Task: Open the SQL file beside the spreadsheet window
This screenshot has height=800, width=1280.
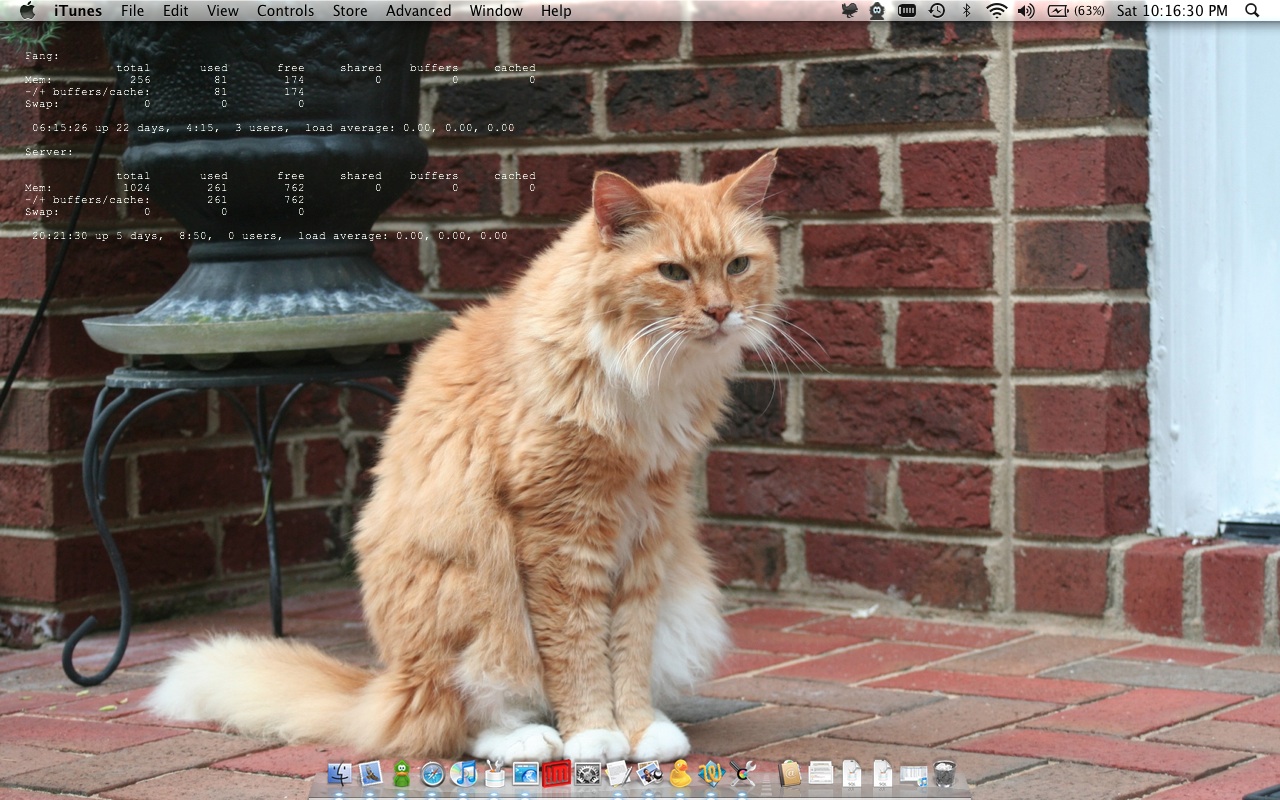Action: click(x=883, y=772)
